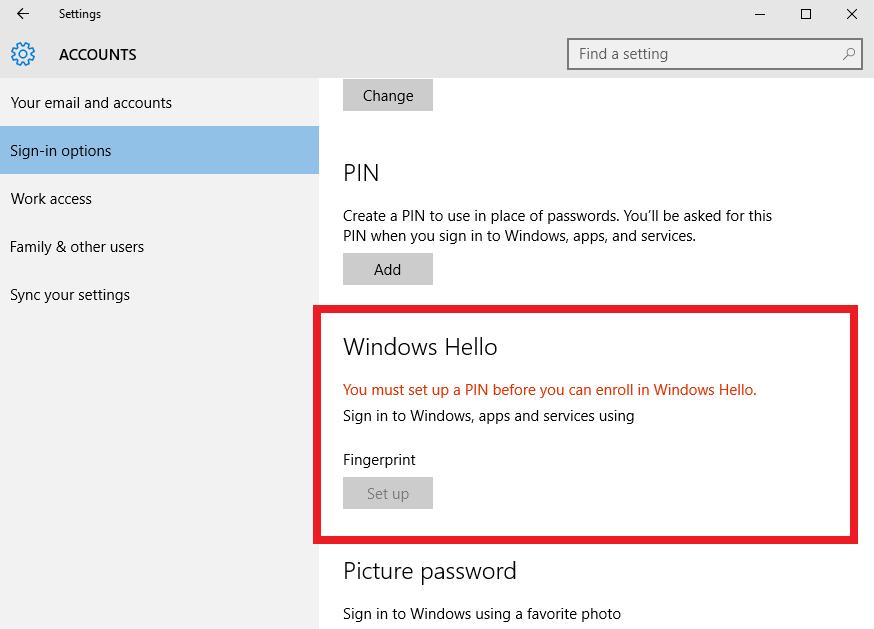Click the PIN section heading

[x=361, y=173]
